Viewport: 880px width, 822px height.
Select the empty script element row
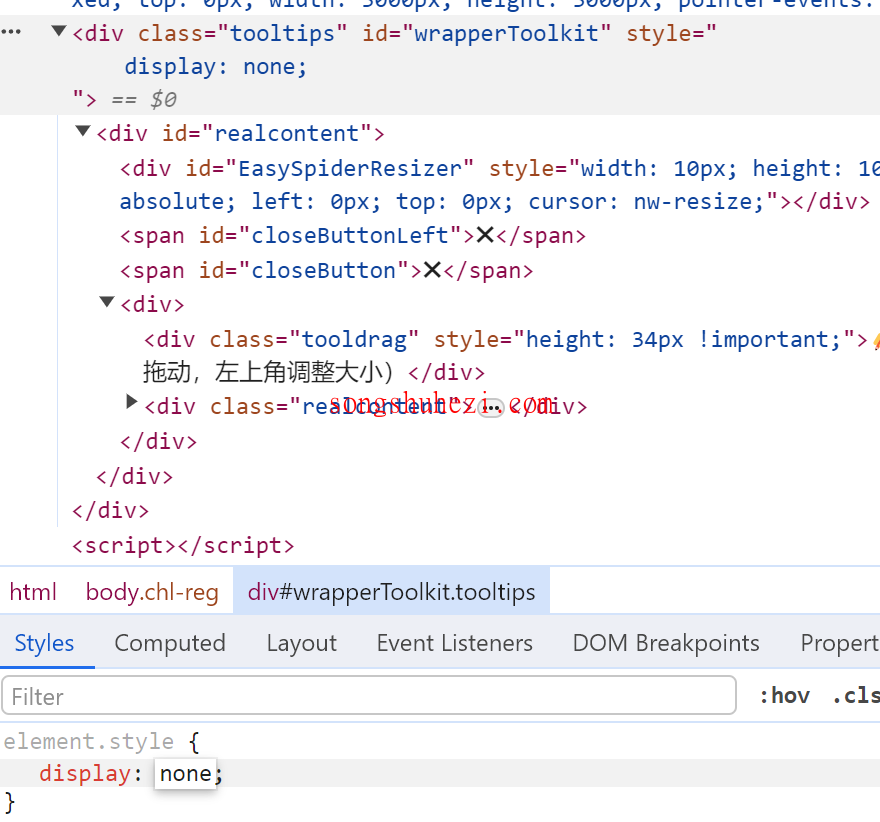183,545
